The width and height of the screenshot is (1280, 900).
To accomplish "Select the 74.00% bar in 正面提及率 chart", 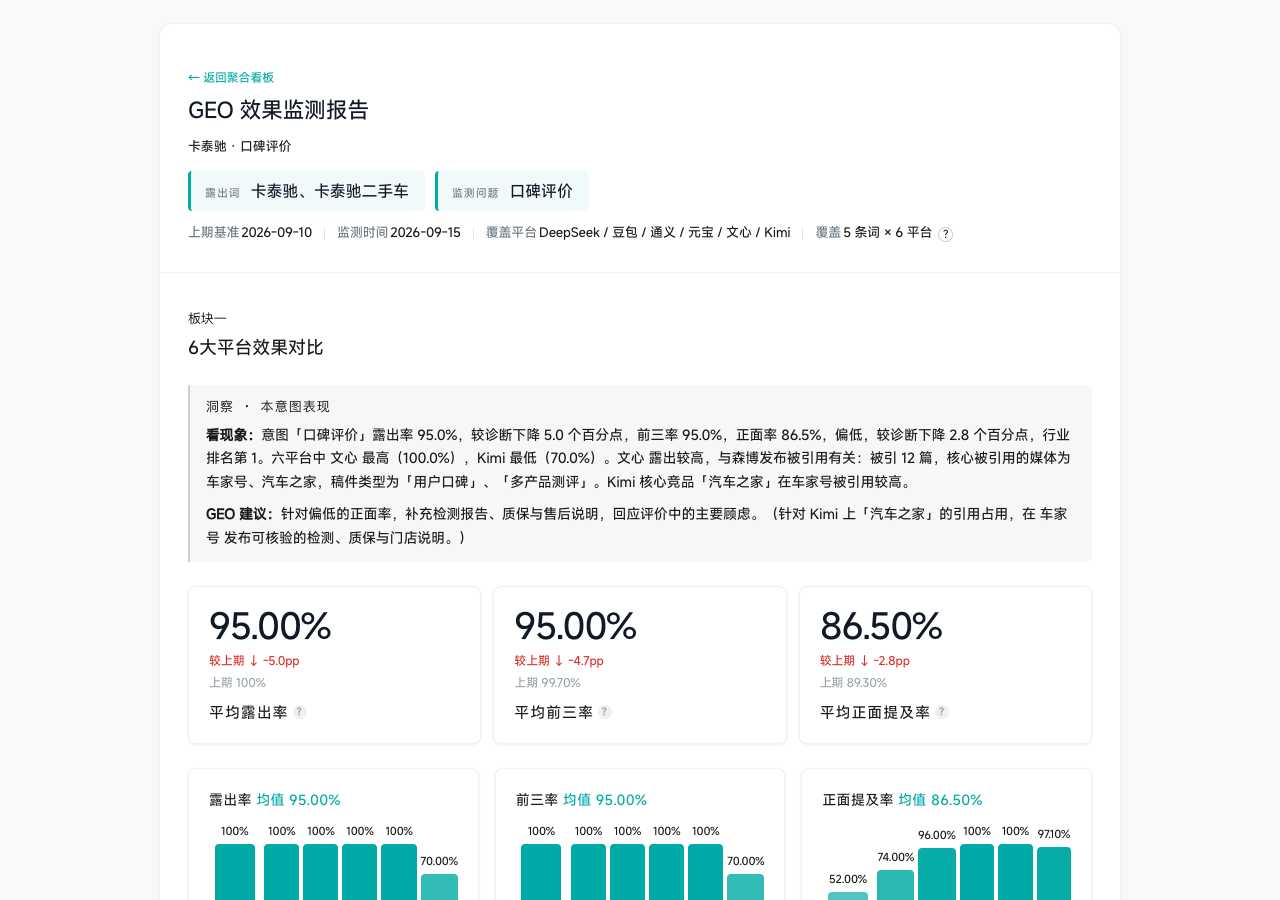I will click(895, 885).
